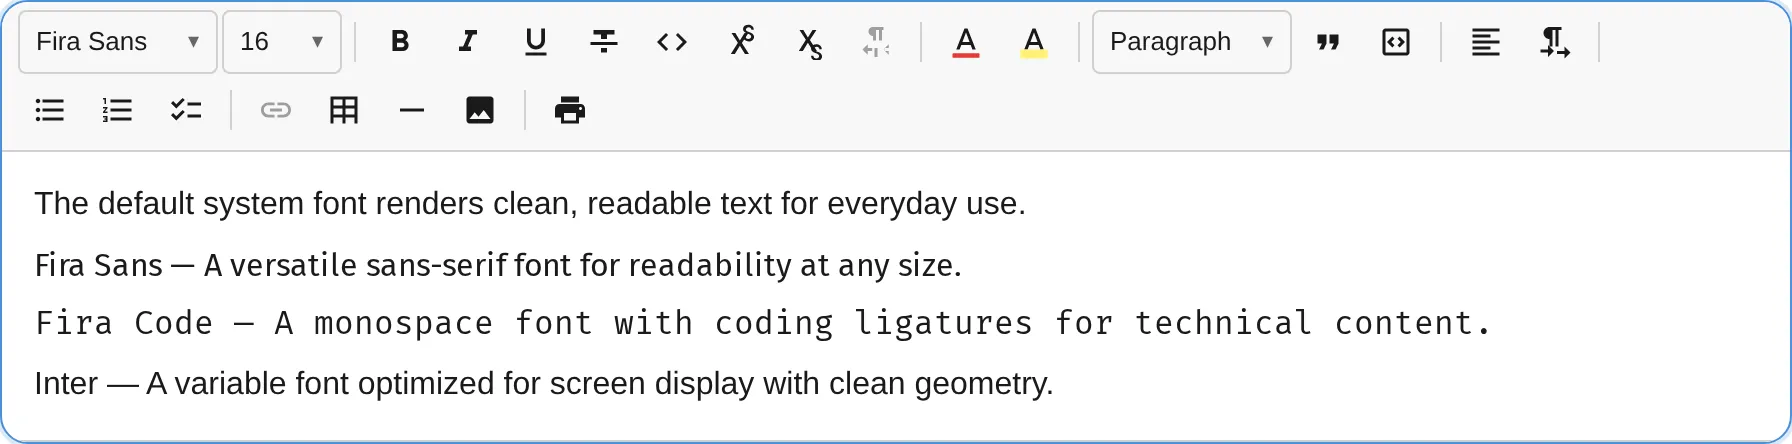Image resolution: width=1792 pixels, height=444 pixels.
Task: Open the yellow highlight color picker
Action: tap(1034, 42)
